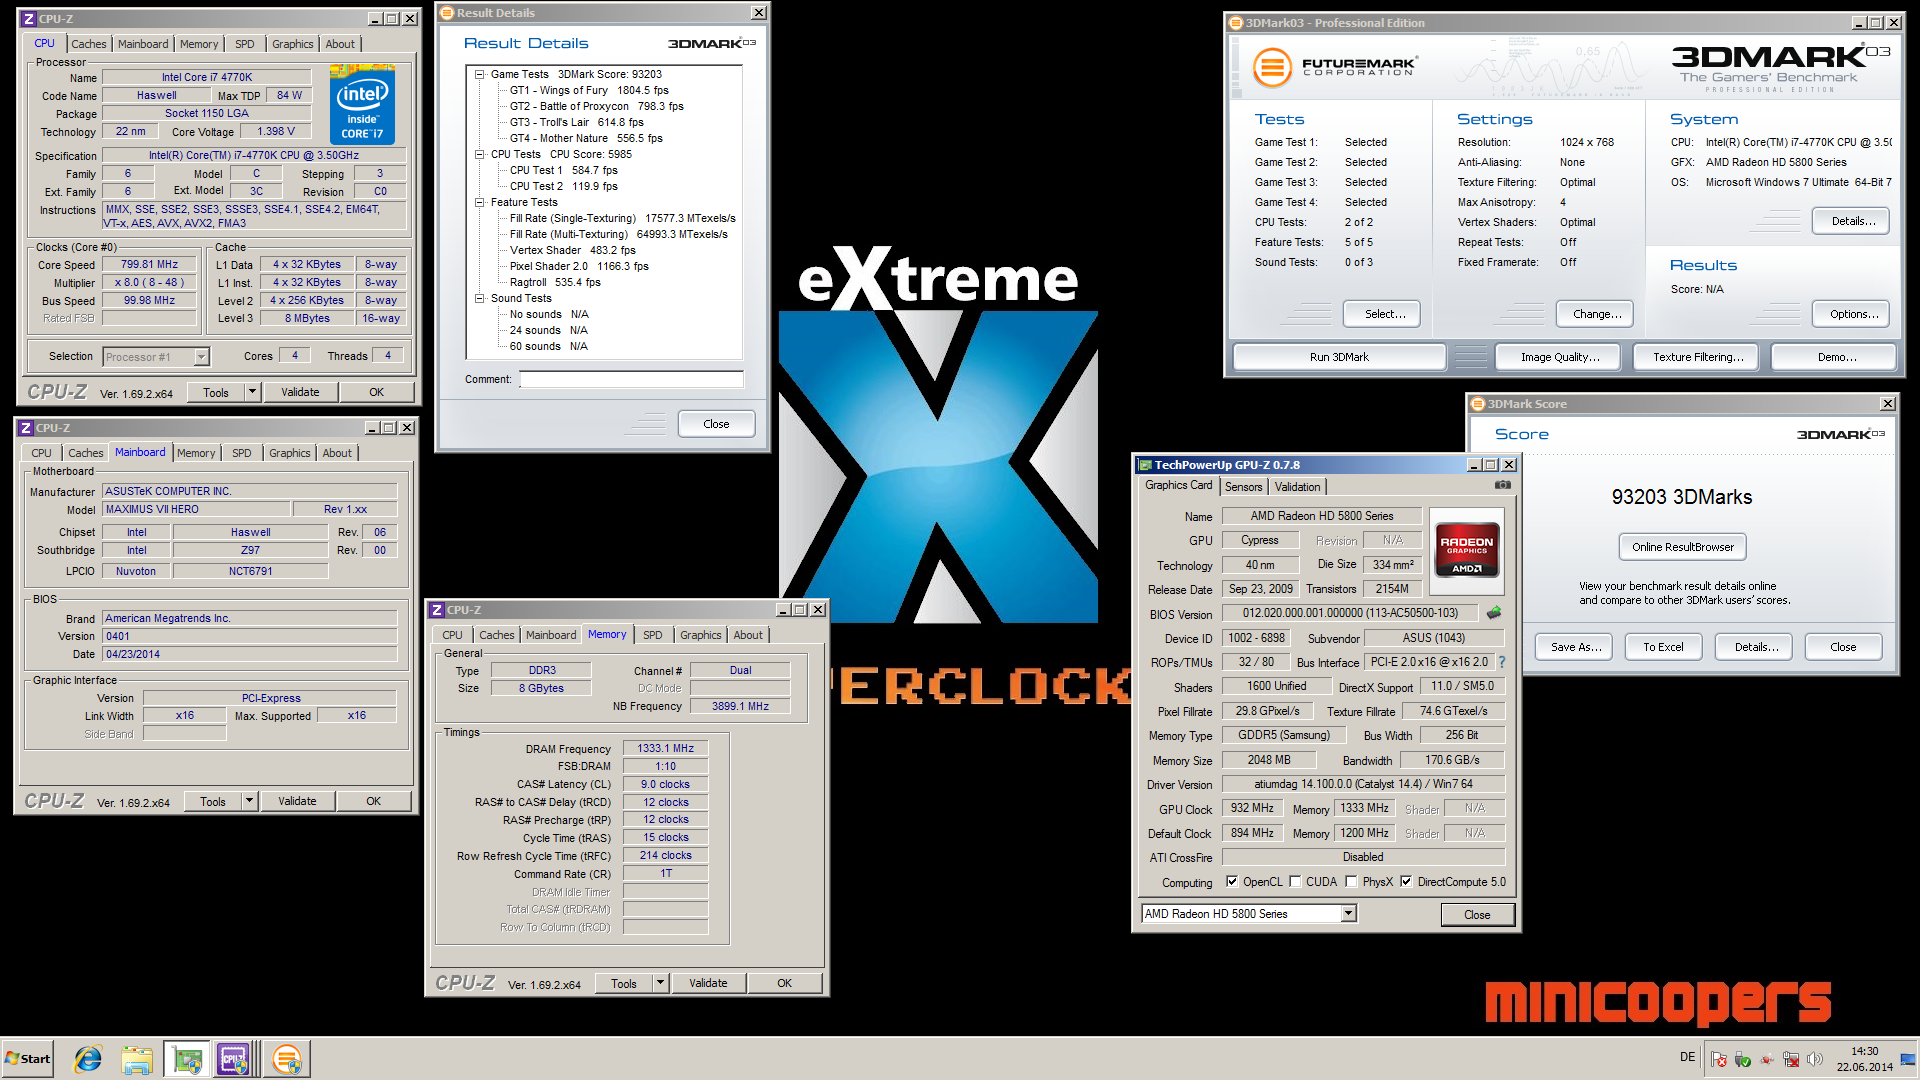Click the Action Center flag tray icon
The width and height of the screenshot is (1920, 1080).
(x=1719, y=1059)
